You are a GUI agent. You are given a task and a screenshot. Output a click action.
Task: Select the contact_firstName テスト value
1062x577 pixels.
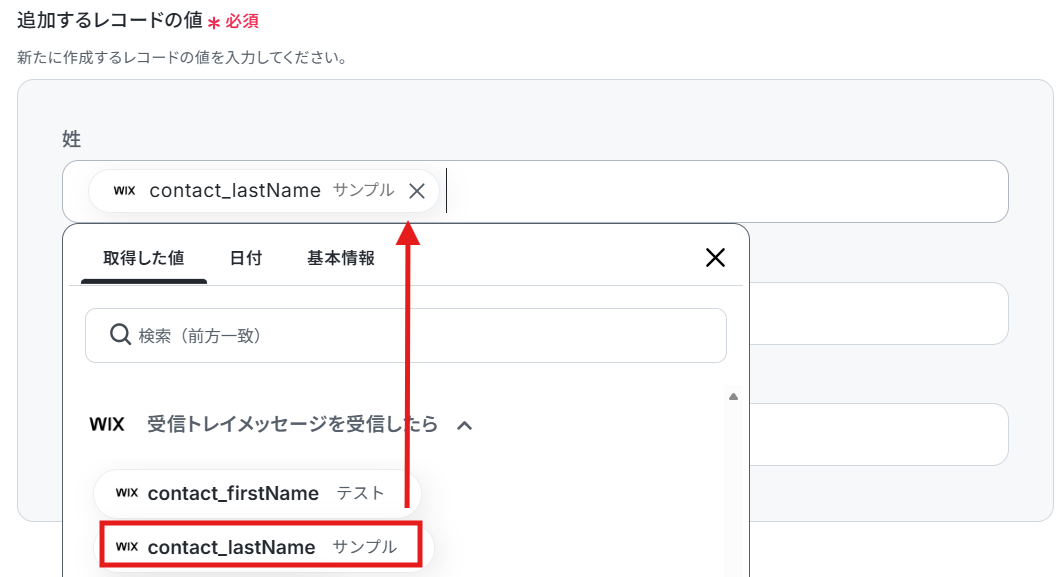pyautogui.click(x=257, y=493)
